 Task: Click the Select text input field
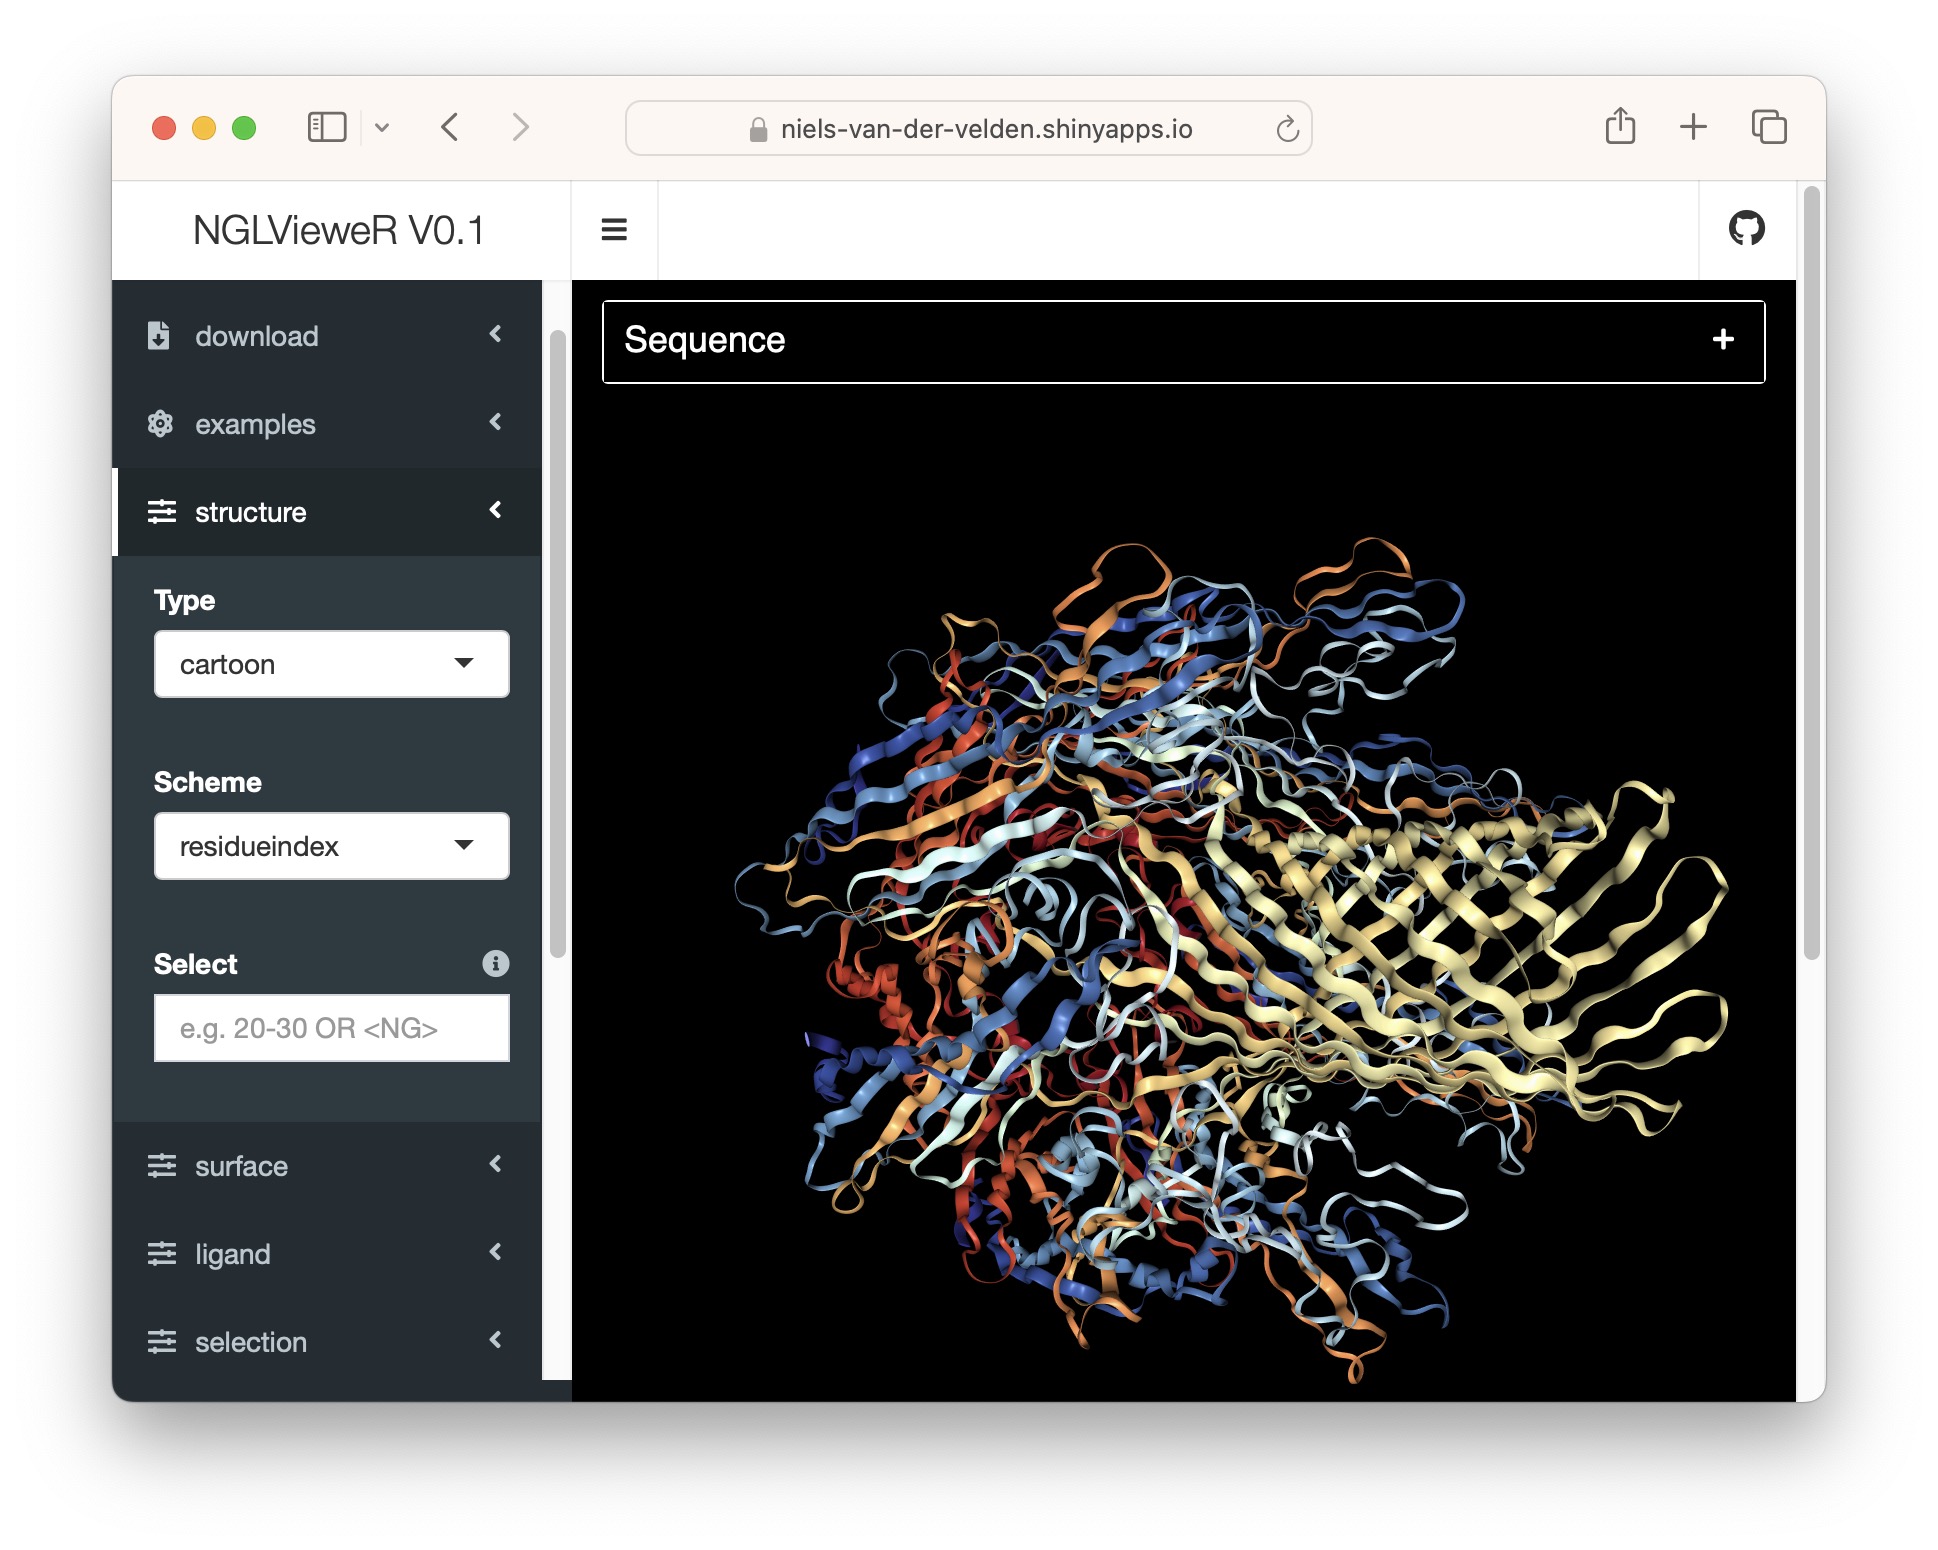click(331, 1028)
